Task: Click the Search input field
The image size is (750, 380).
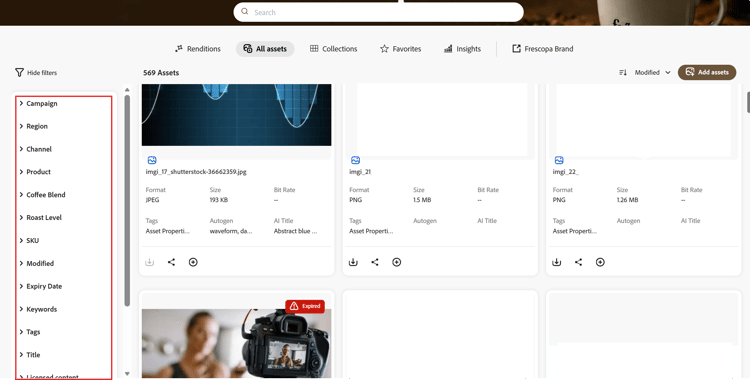Action: point(378,12)
